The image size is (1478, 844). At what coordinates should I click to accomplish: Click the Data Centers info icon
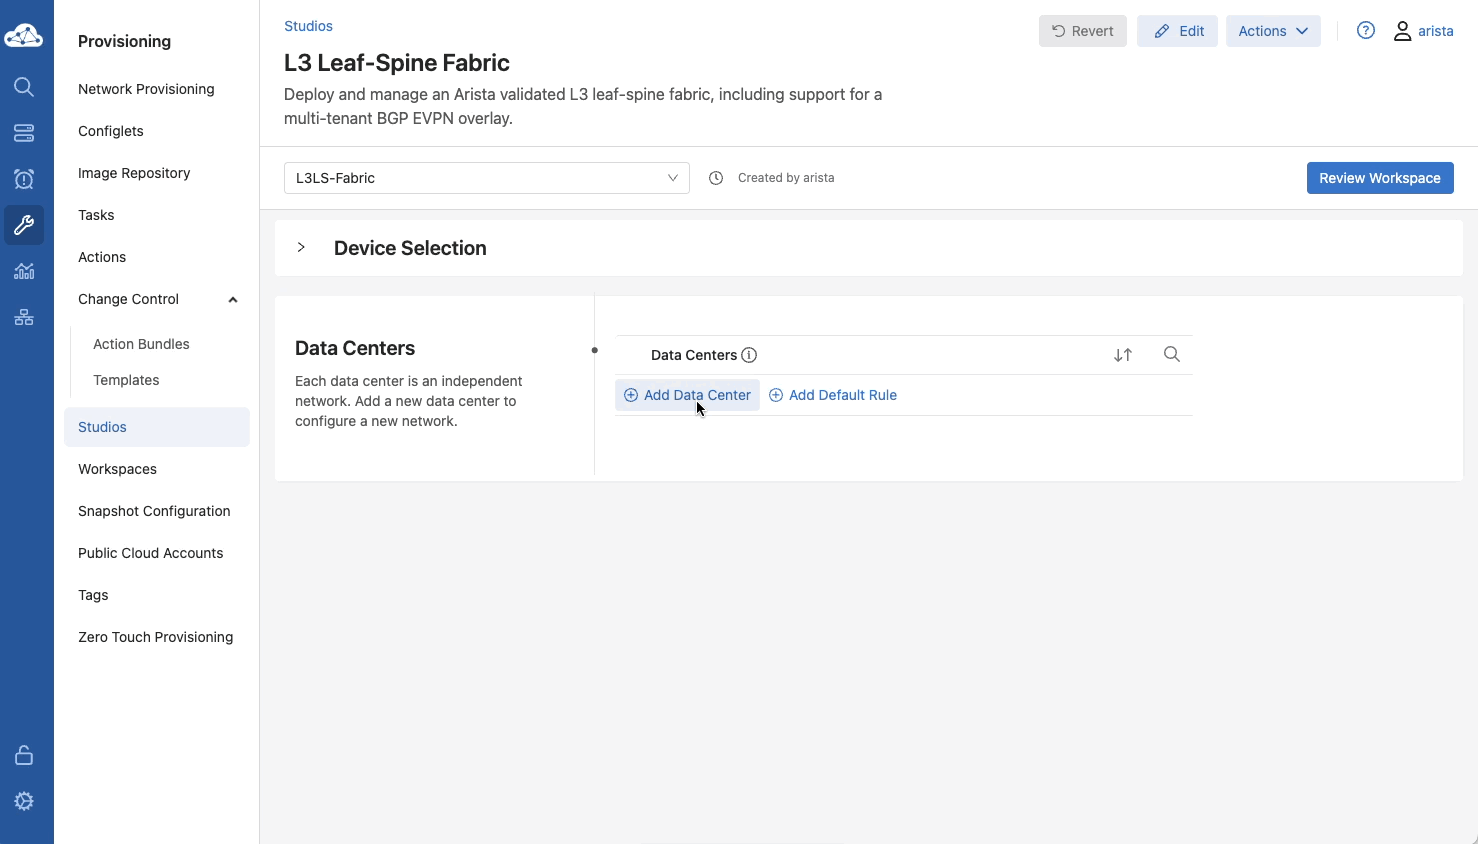pyautogui.click(x=749, y=355)
